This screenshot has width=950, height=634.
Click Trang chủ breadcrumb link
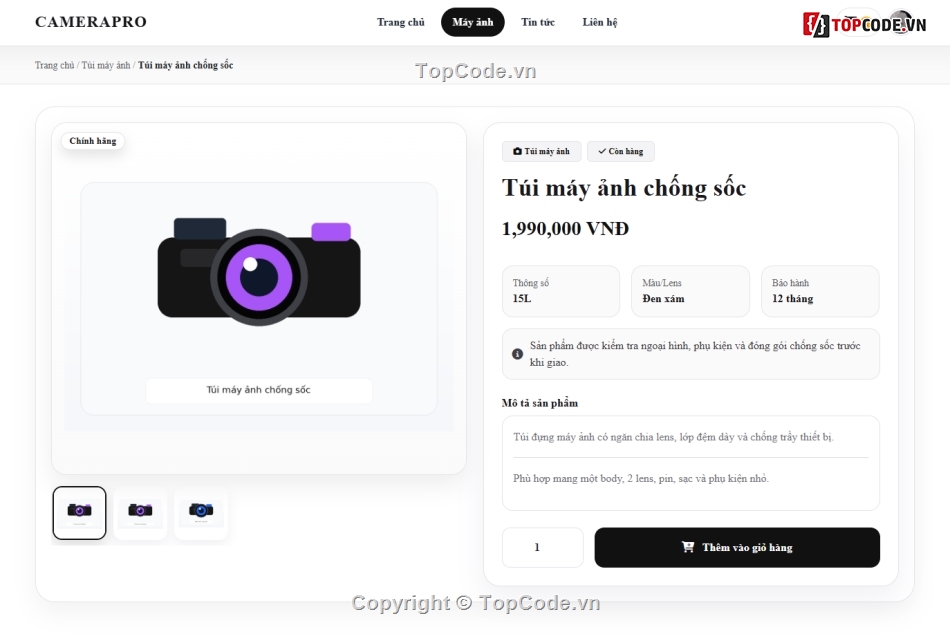click(x=55, y=65)
